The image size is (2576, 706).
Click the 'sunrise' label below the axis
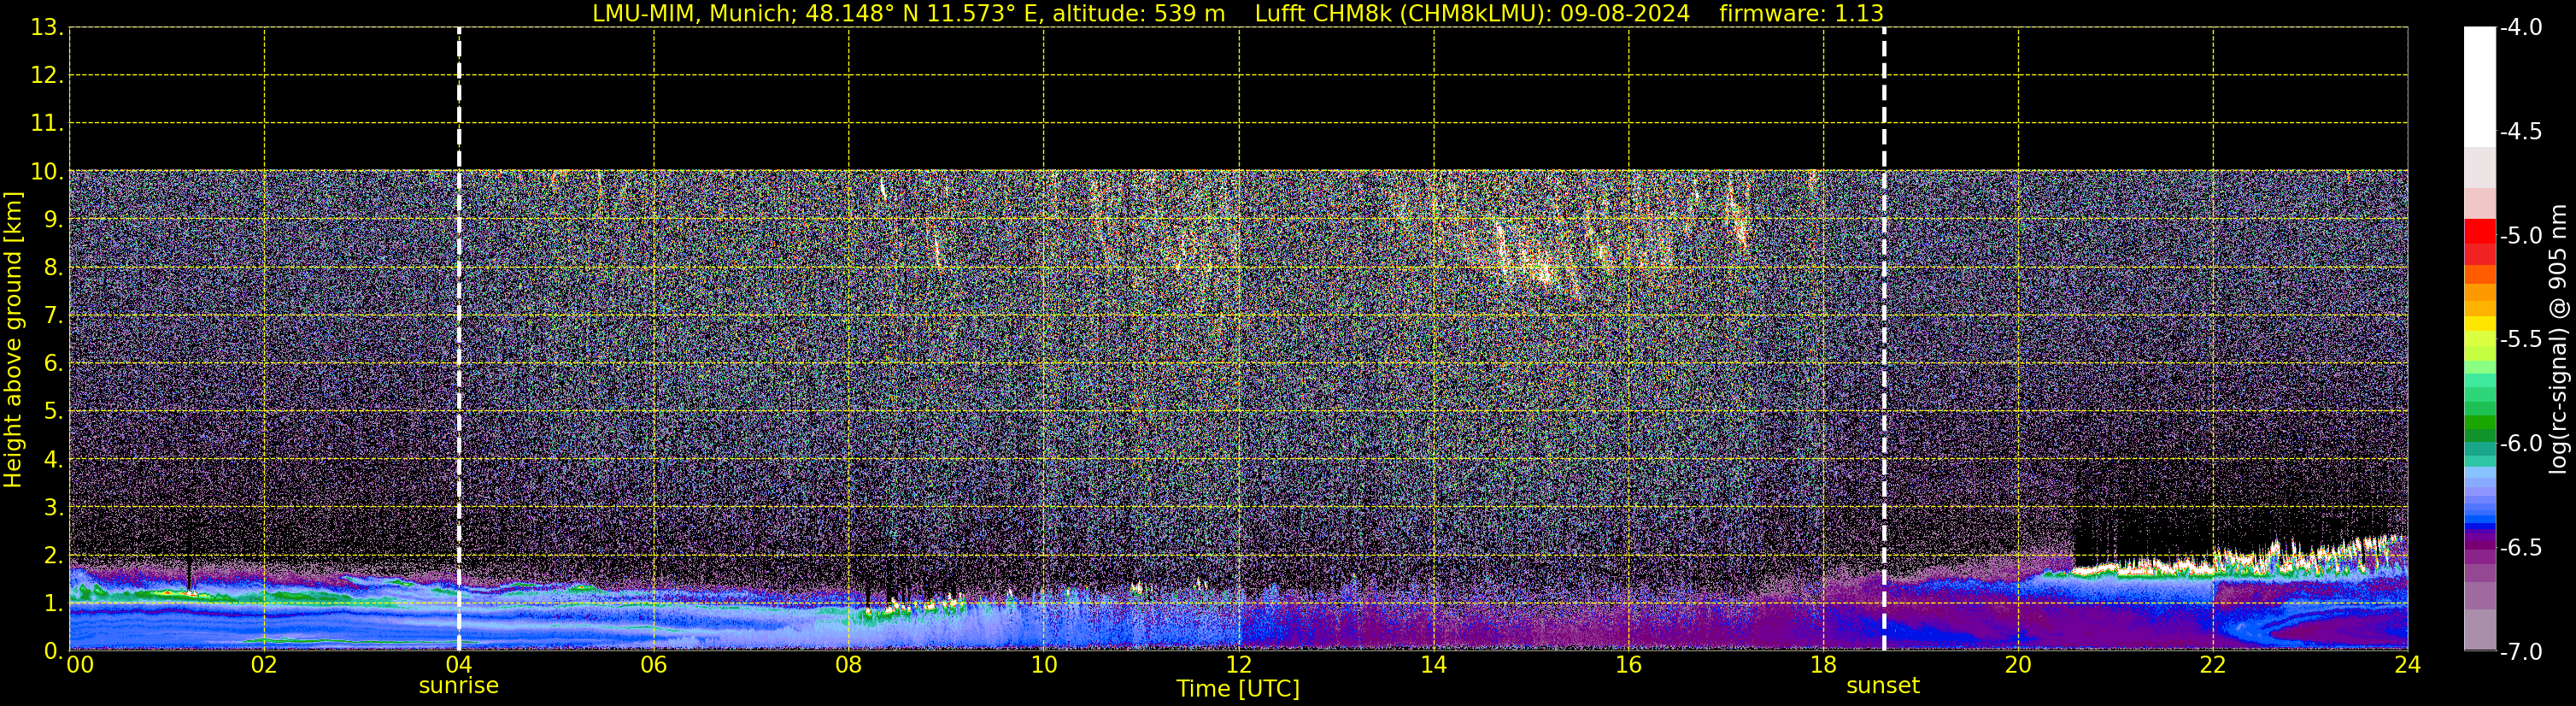tap(458, 686)
